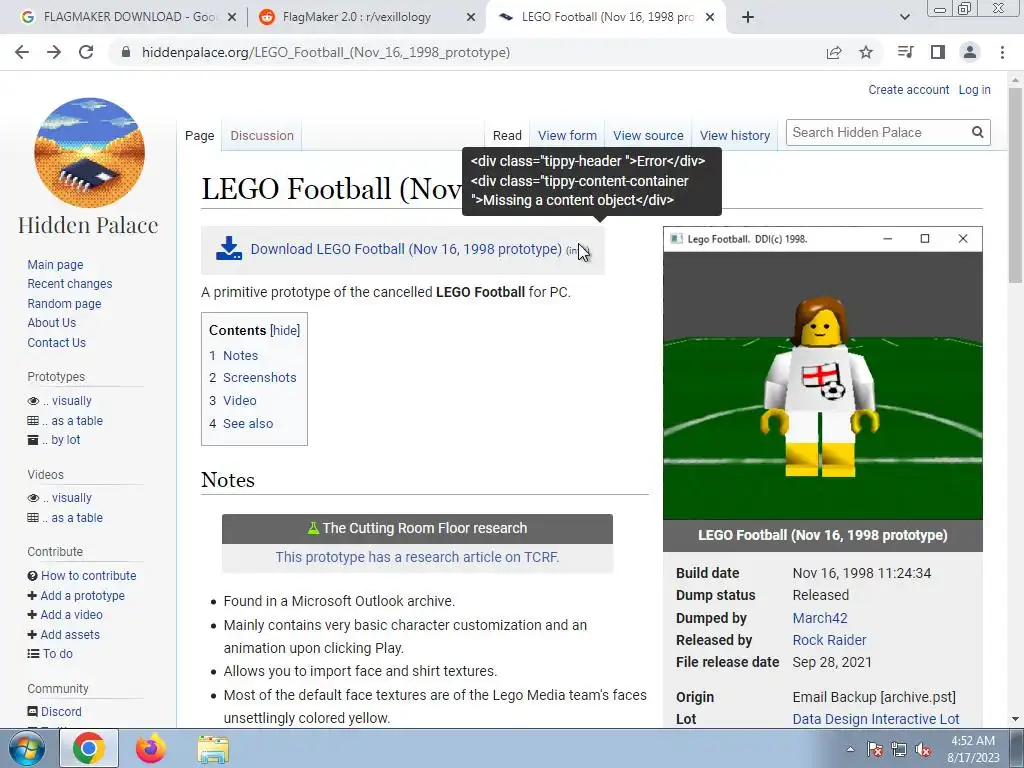Hide the Contents table with [hide]
The height and width of the screenshot is (768, 1024).
tap(285, 330)
